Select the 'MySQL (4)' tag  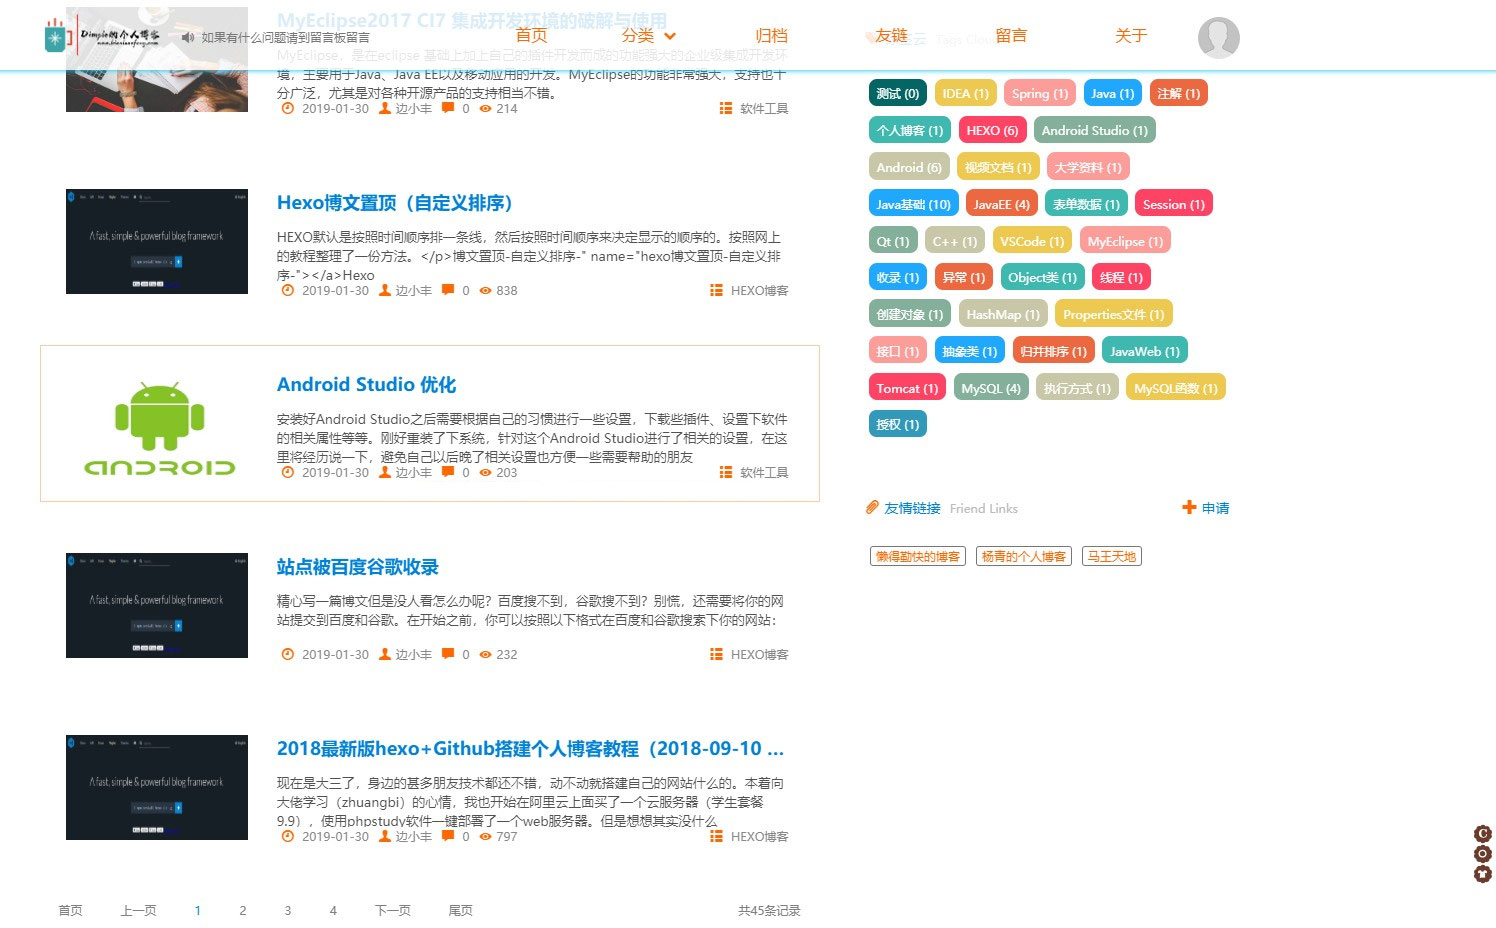click(x=990, y=388)
